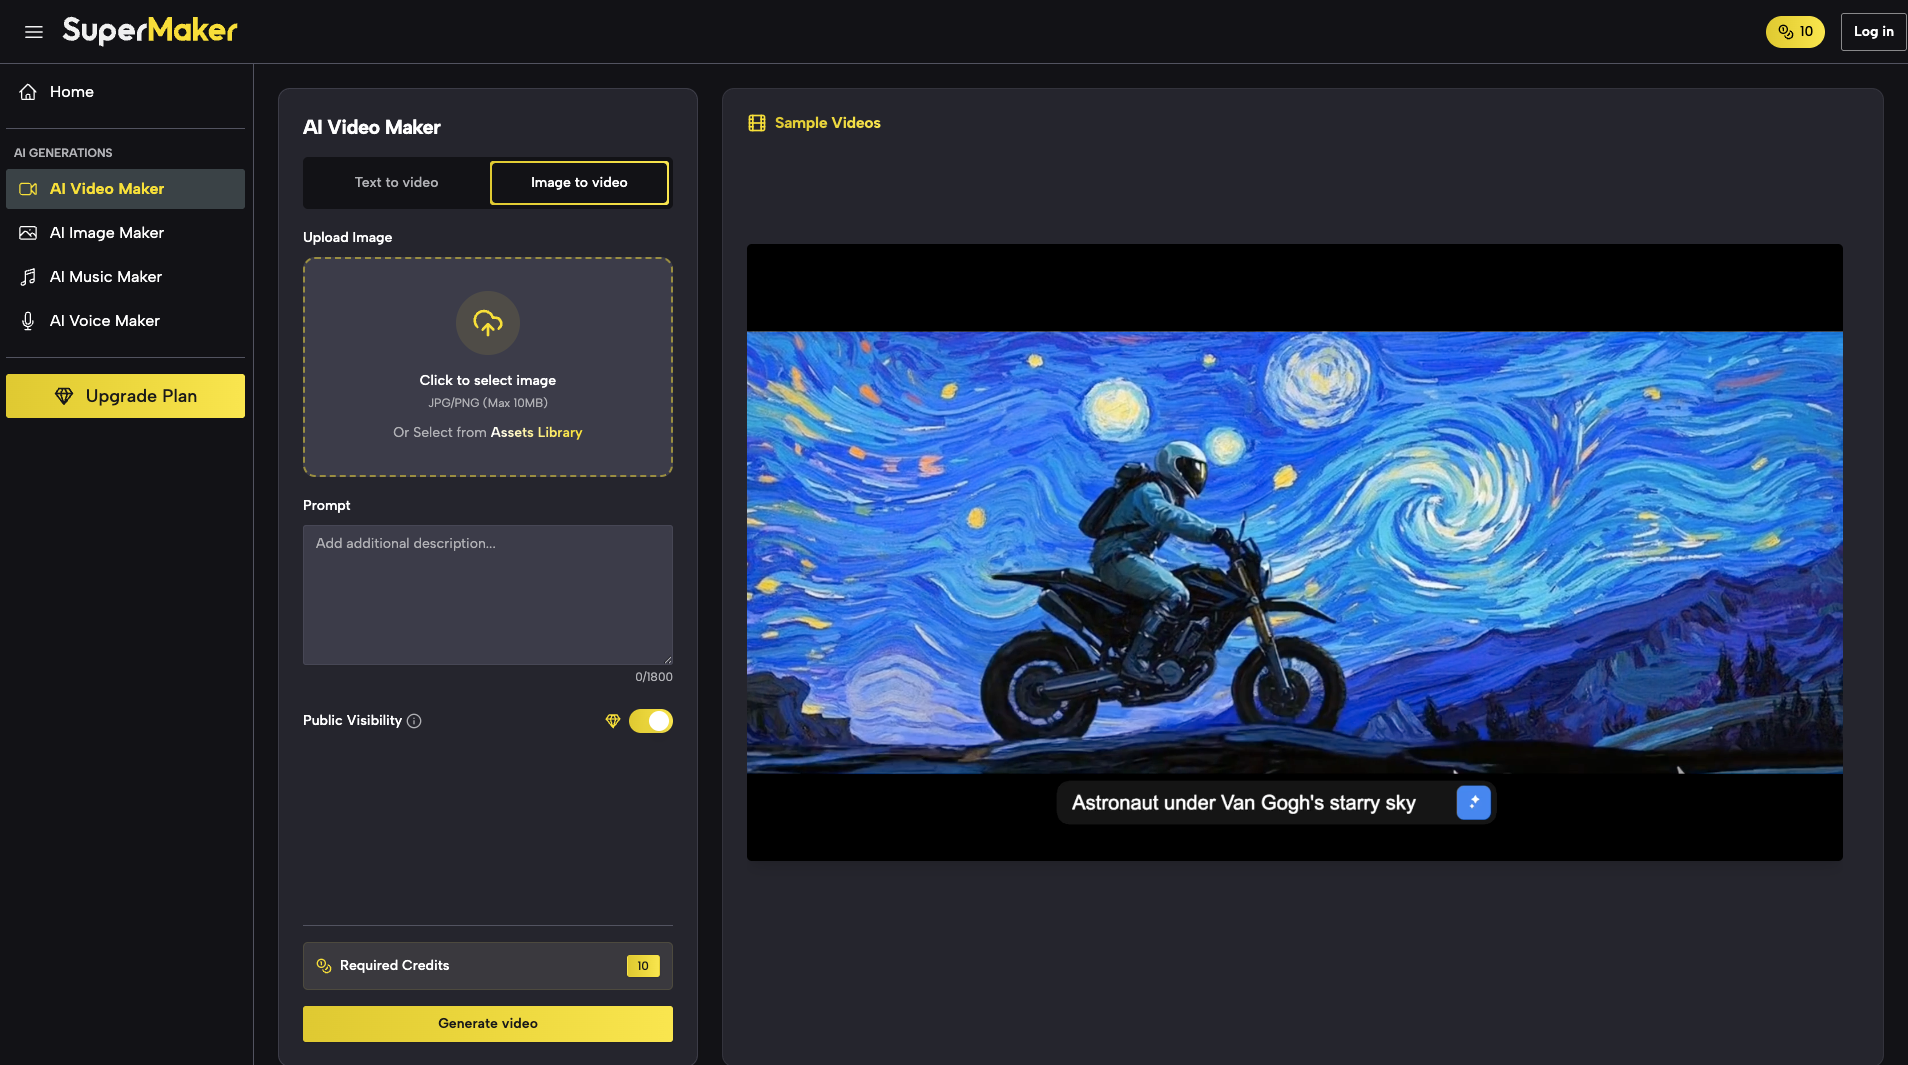Click the AI Video Maker camera icon
The image size is (1908, 1065).
(x=28, y=189)
